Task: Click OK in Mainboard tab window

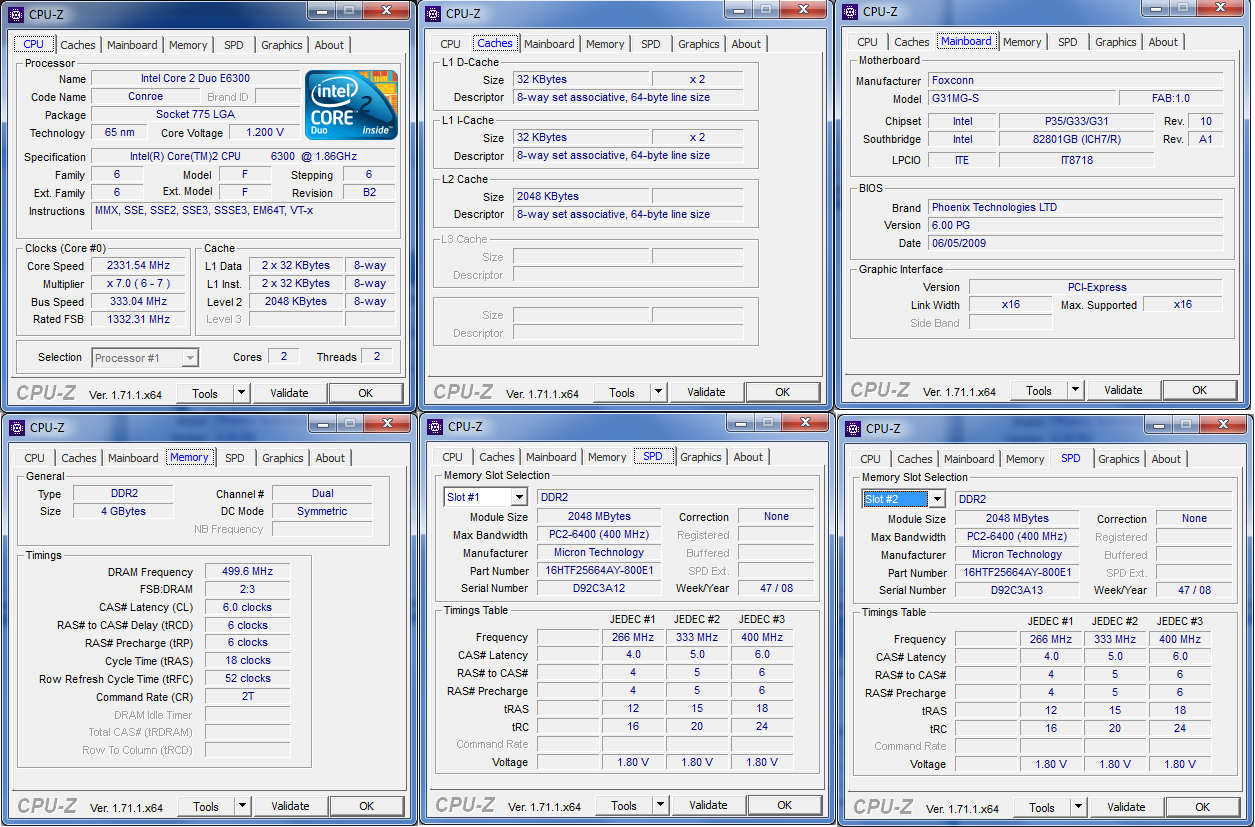Action: (x=1200, y=390)
